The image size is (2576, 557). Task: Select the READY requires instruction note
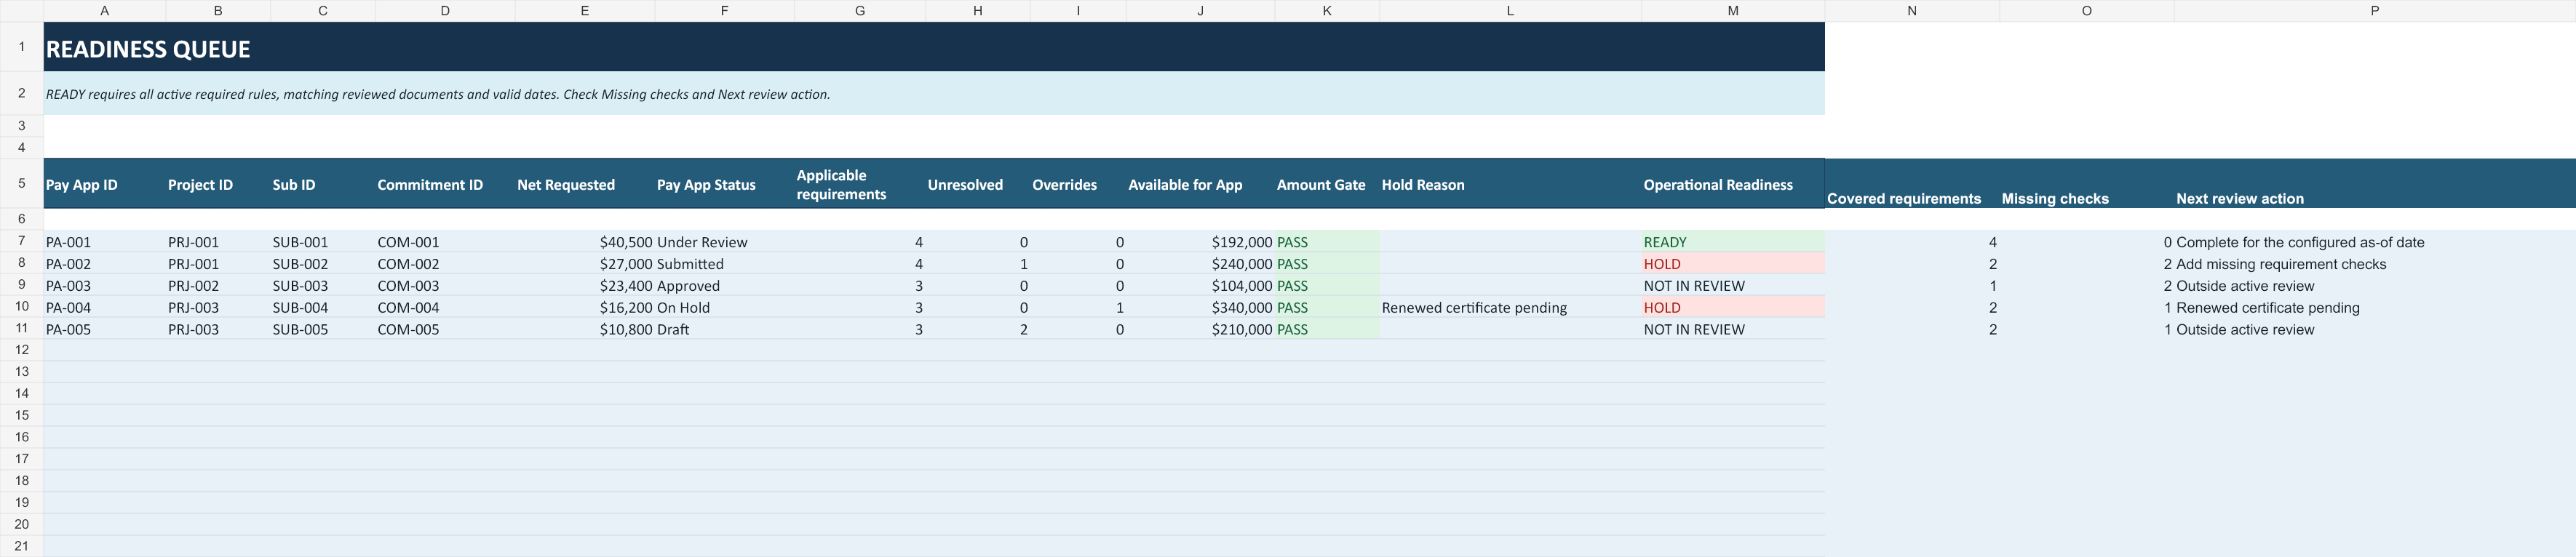[934, 94]
